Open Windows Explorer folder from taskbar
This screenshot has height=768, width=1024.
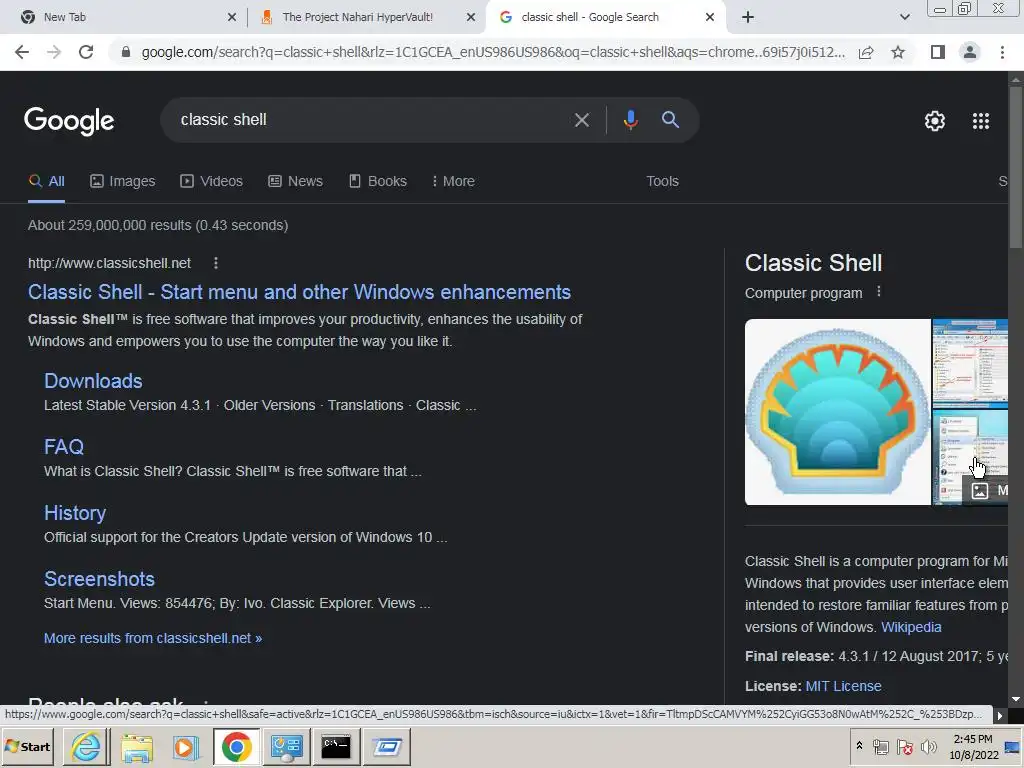[x=136, y=747]
